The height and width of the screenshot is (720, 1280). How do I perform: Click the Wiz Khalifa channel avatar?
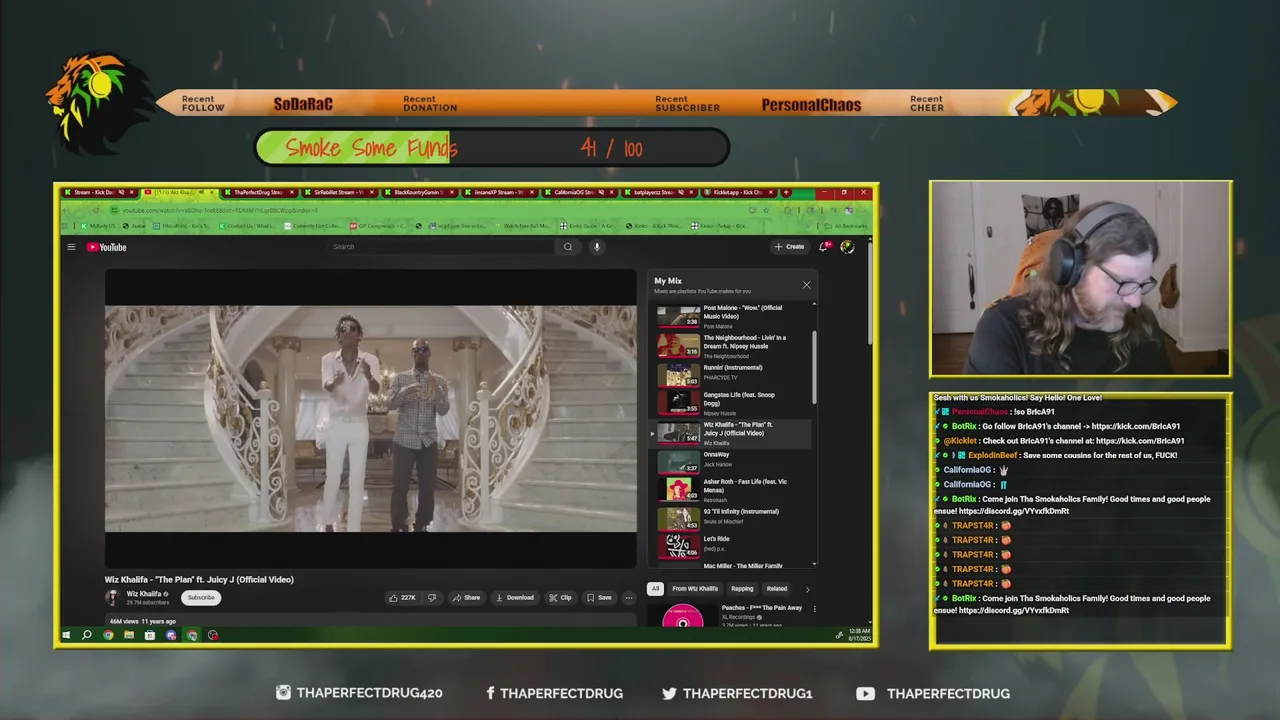pyautogui.click(x=113, y=597)
